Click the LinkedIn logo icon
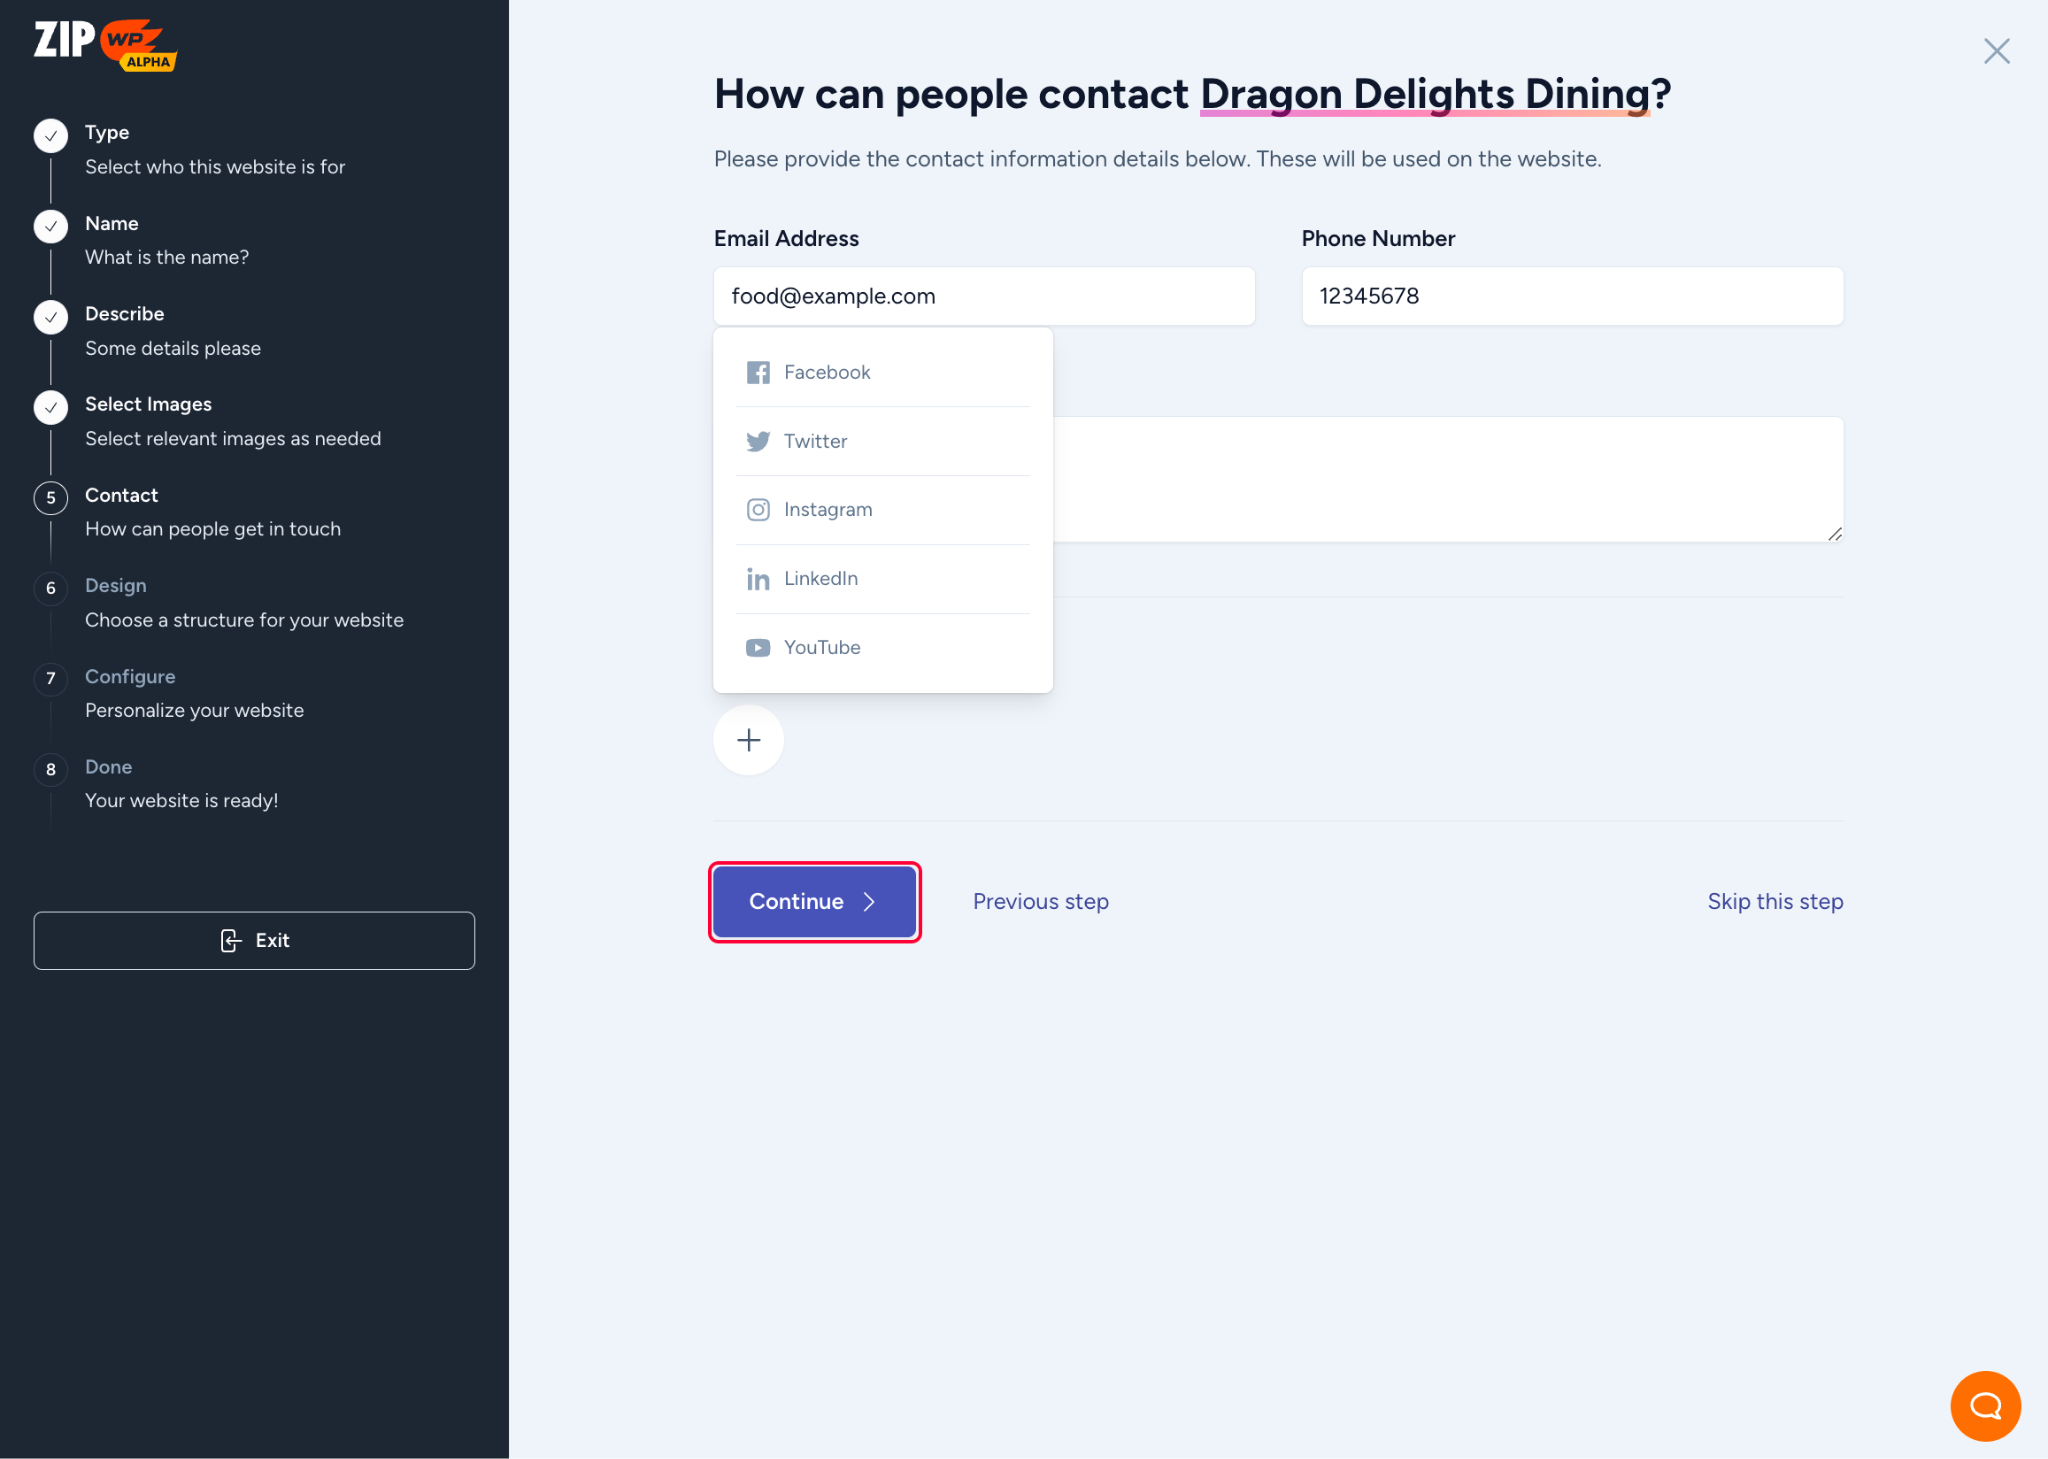Screen dimensions: 2048x1459 pos(758,579)
